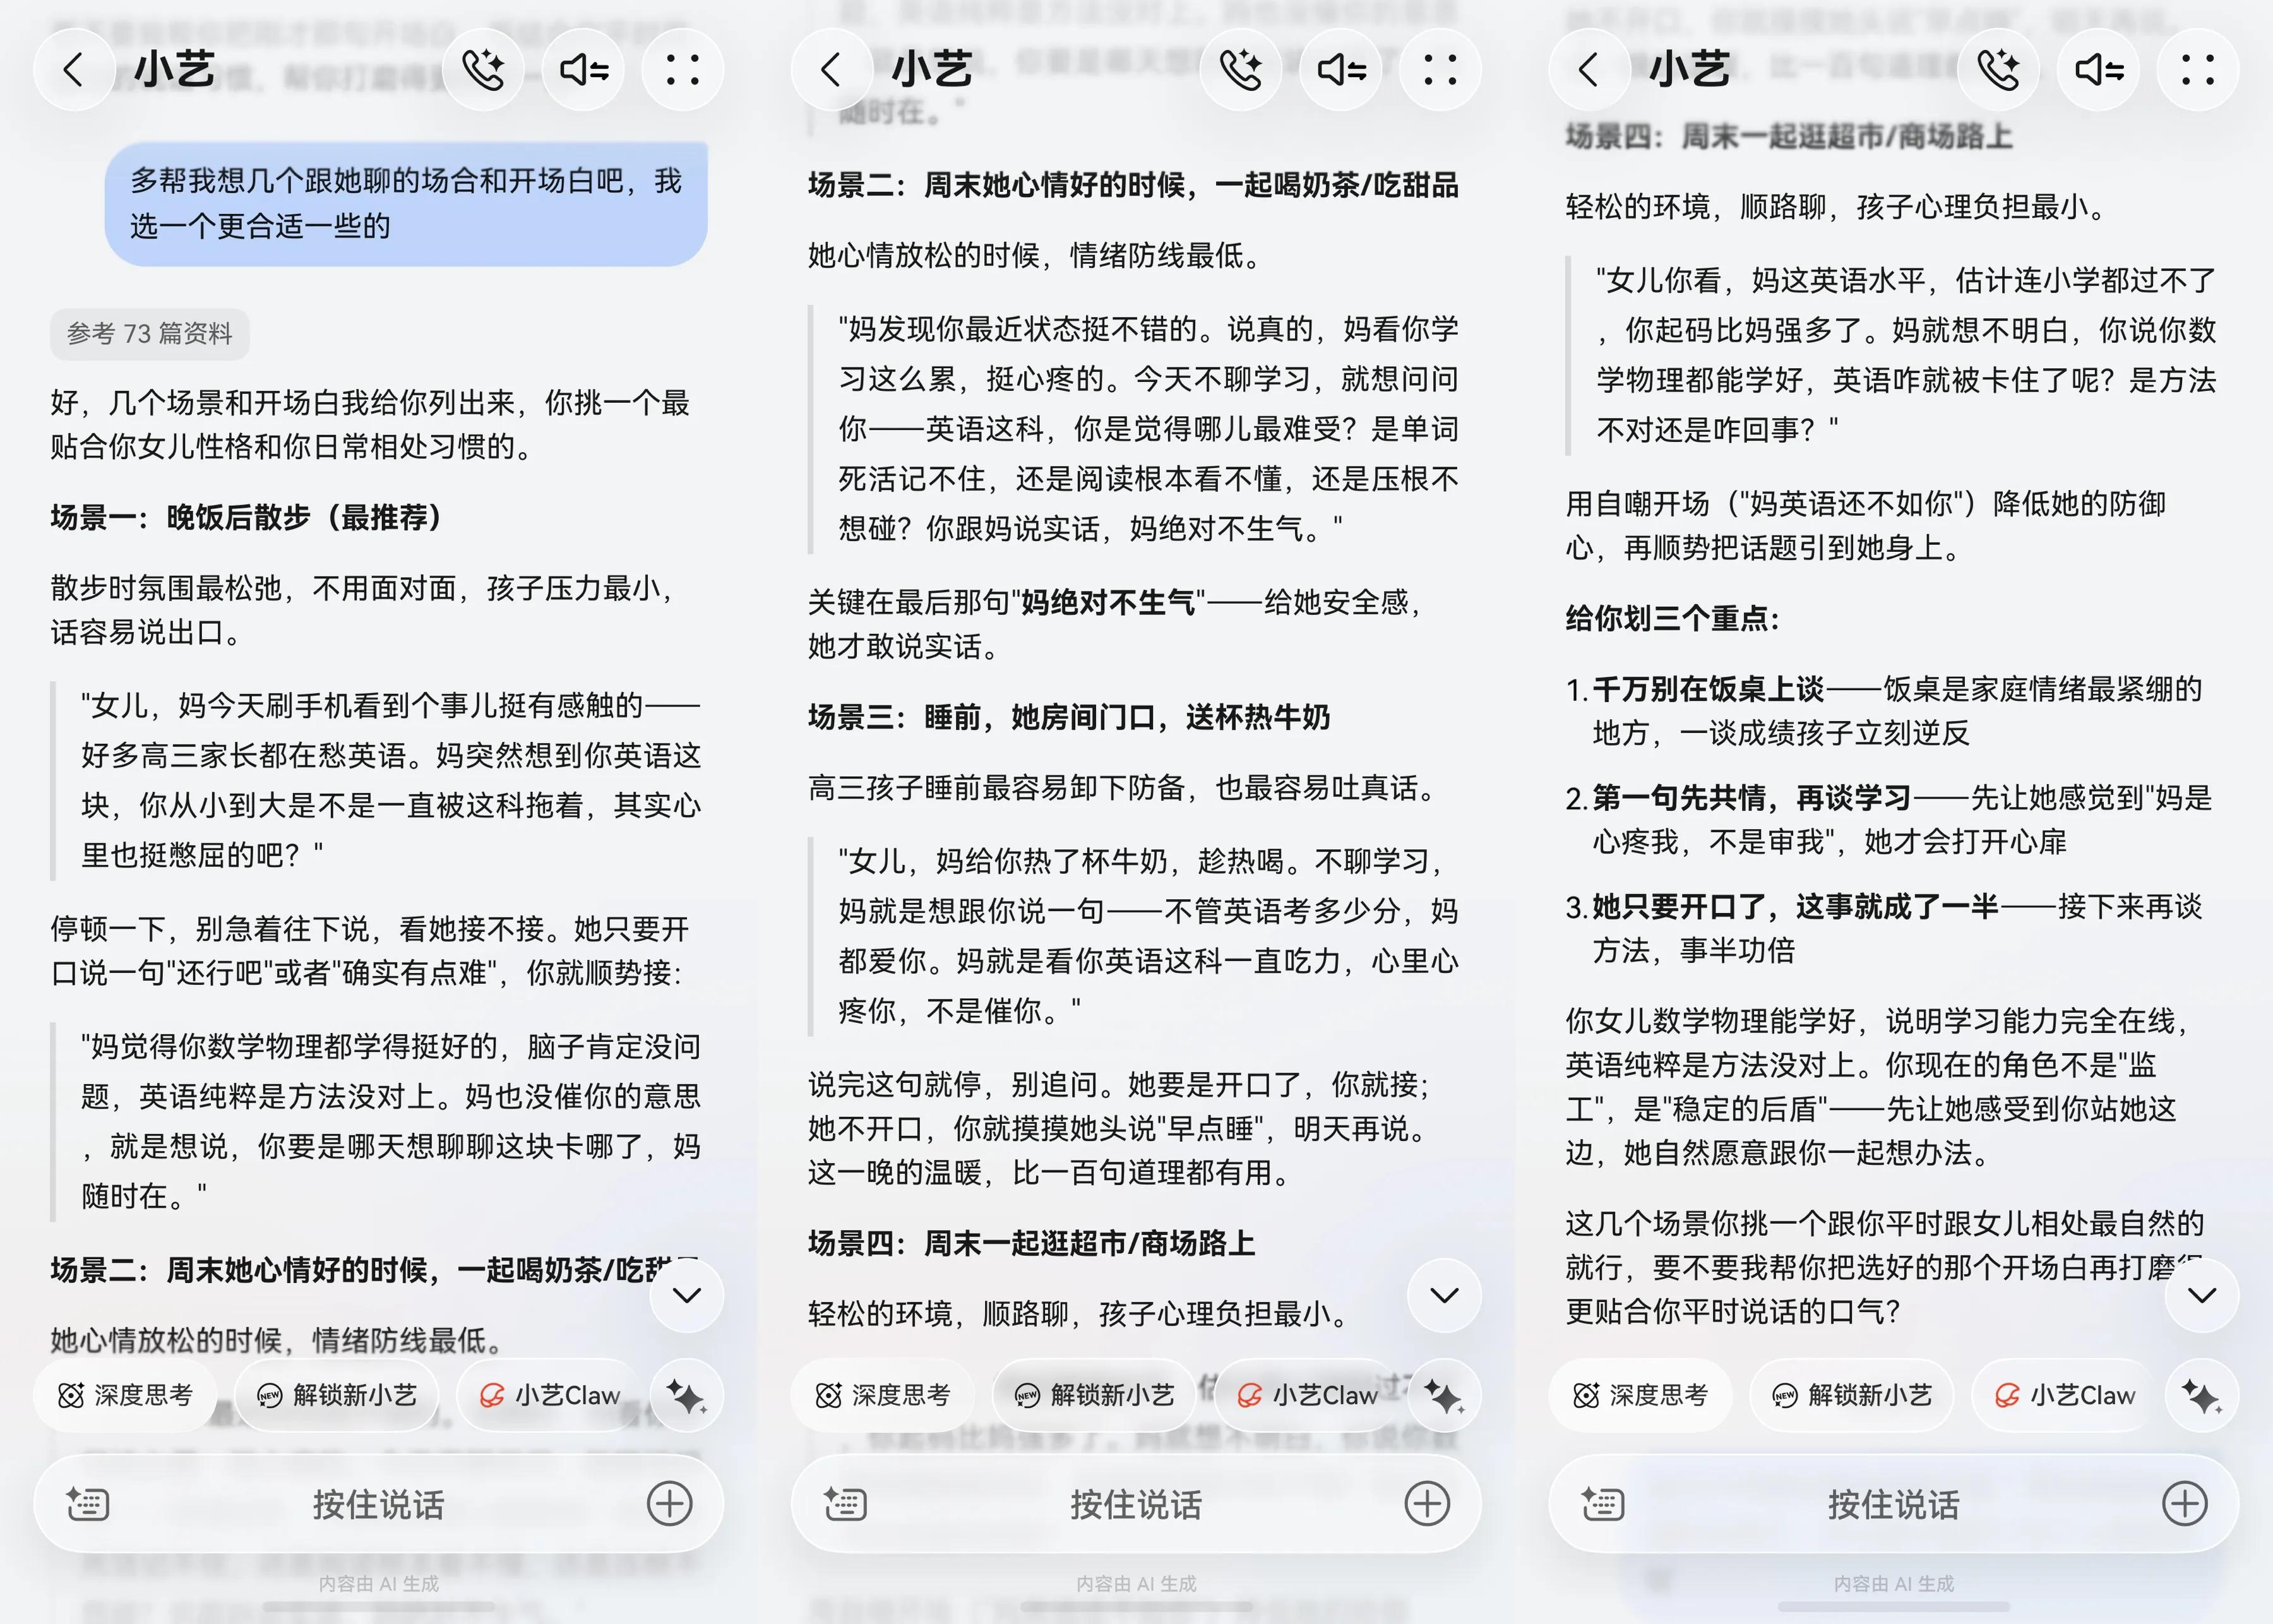This screenshot has width=2273, height=1624.
Task: Toggle speaker read-aloud in right screen
Action: pos(2099,70)
